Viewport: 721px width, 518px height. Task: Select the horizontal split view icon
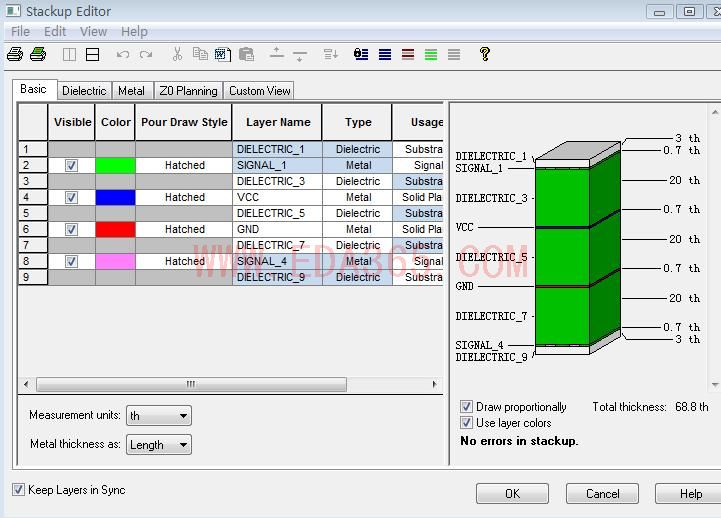pos(92,55)
